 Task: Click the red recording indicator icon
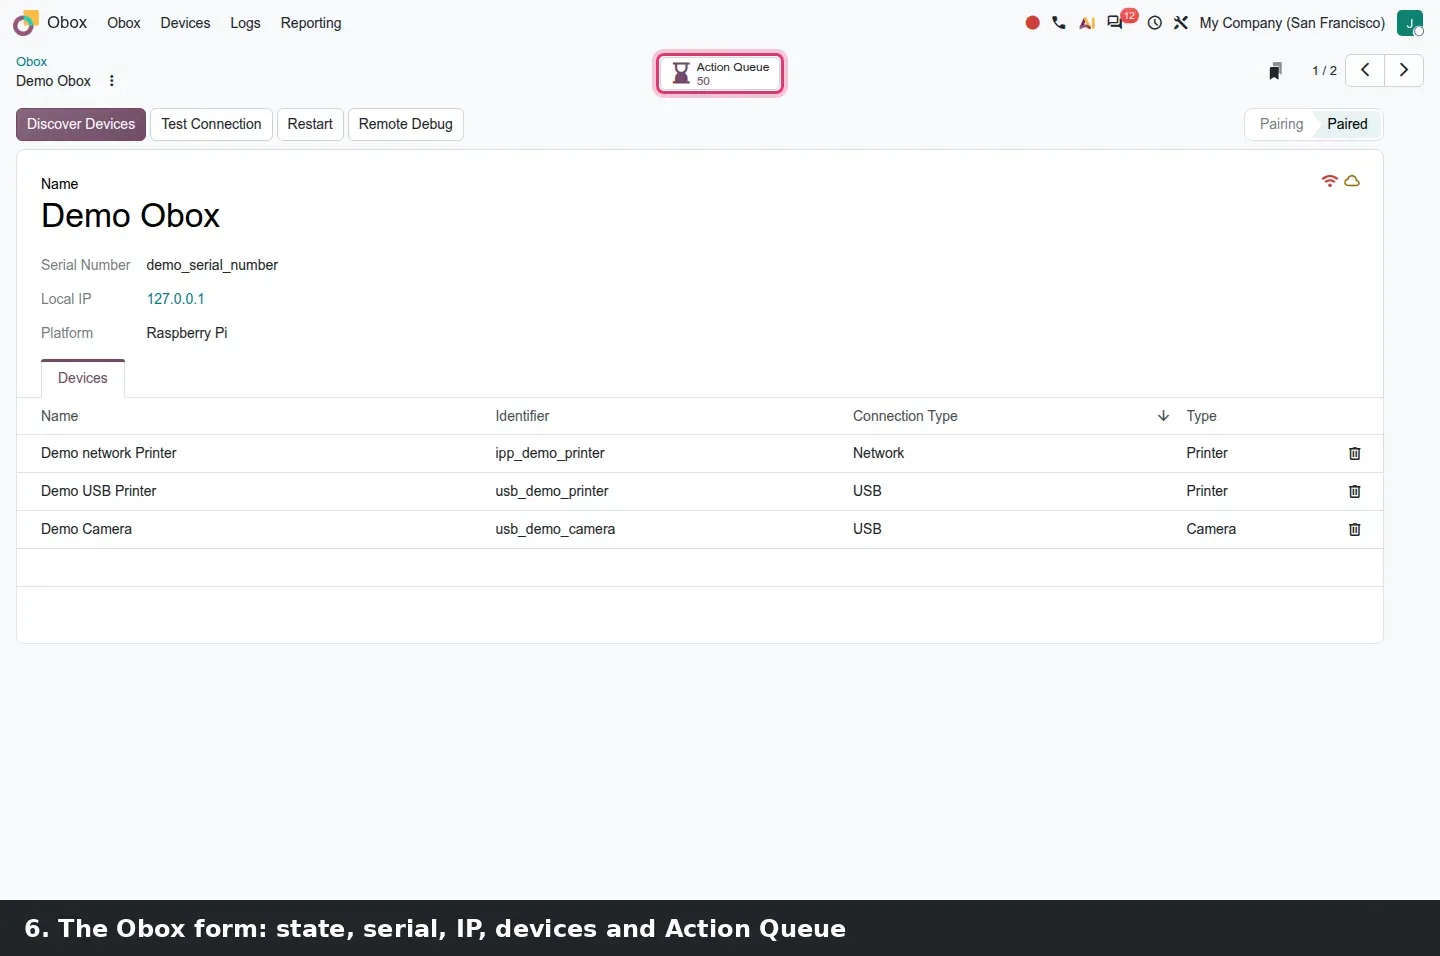[1033, 23]
